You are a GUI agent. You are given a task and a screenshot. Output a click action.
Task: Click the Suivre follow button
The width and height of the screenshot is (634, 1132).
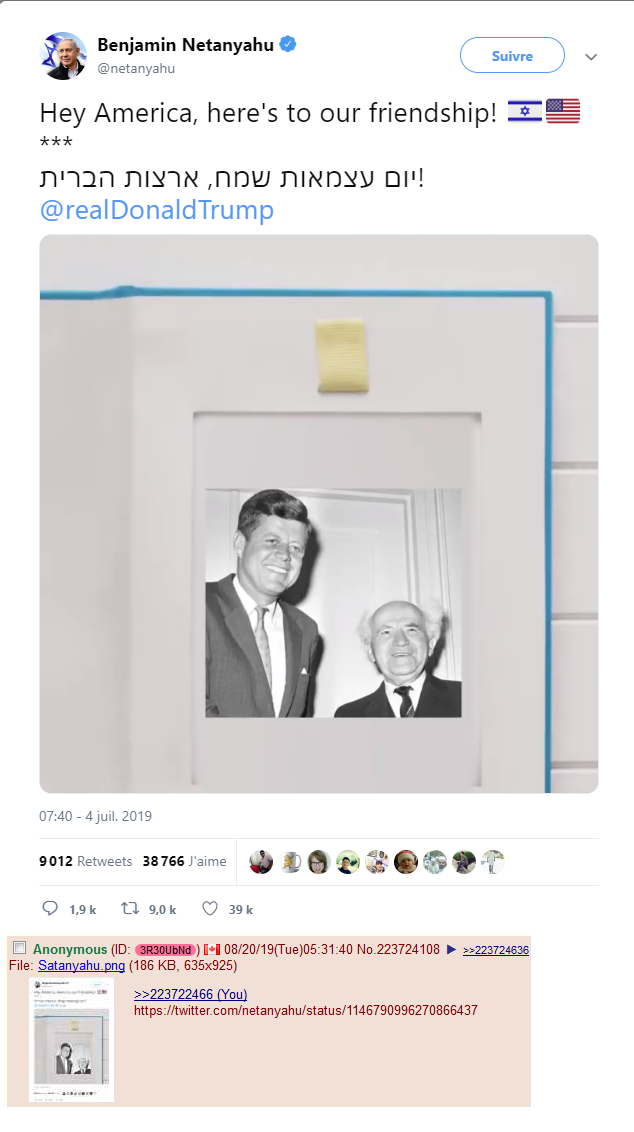point(512,56)
